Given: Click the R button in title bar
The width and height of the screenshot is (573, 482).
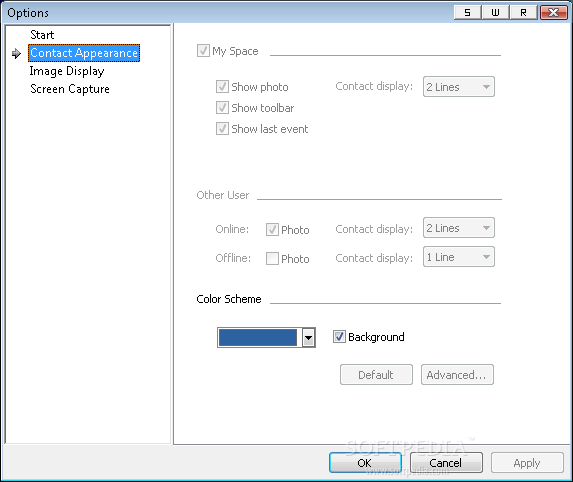Looking at the screenshot, I should (x=523, y=12).
